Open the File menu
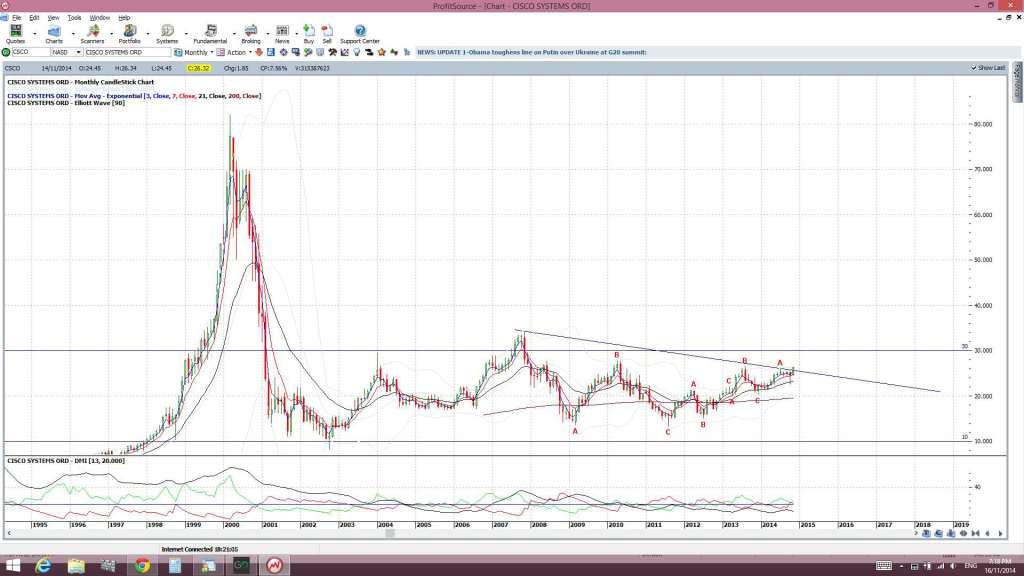 pyautogui.click(x=16, y=18)
